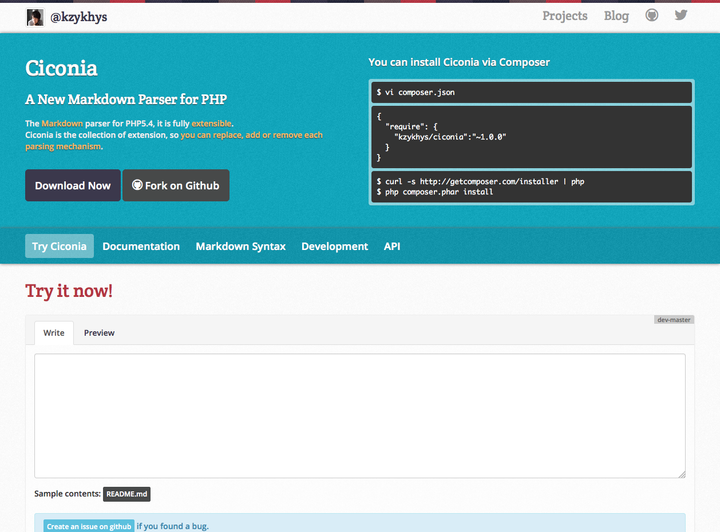Click the Ciconia title heading
This screenshot has width=720, height=532.
coord(61,68)
